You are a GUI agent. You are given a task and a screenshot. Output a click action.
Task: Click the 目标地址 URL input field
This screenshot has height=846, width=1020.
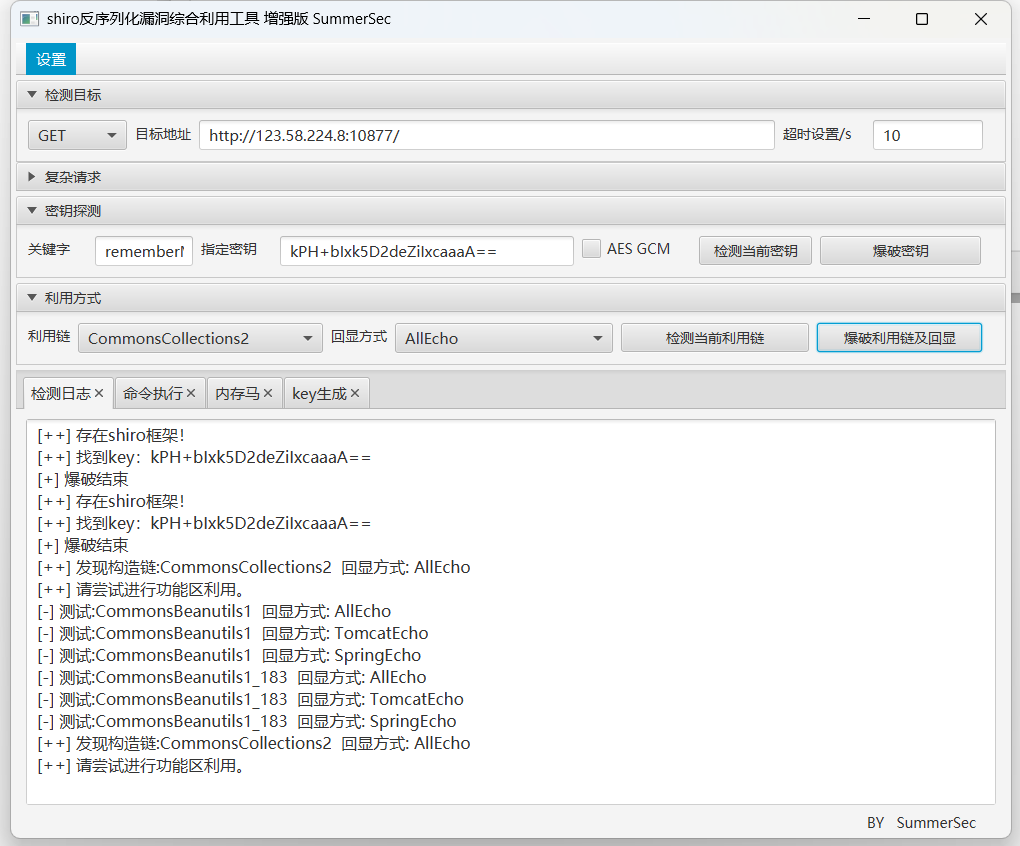(x=486, y=134)
